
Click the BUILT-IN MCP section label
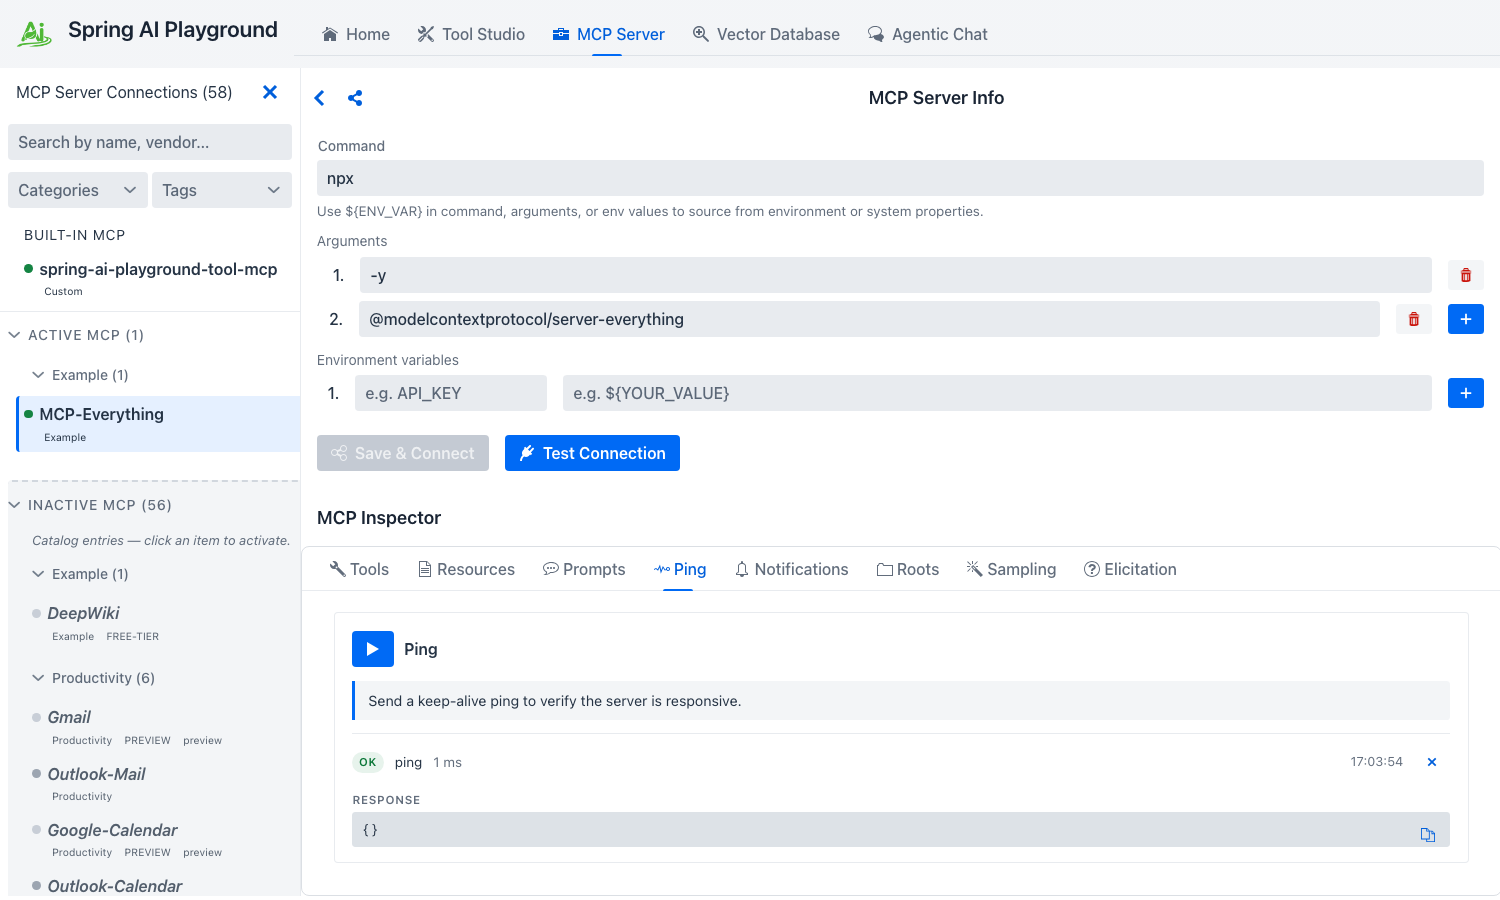[x=75, y=235]
